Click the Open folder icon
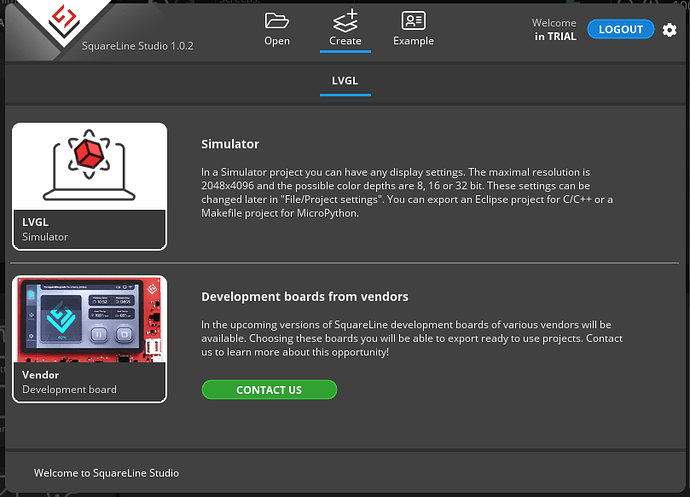Image resolution: width=690 pixels, height=497 pixels. click(276, 21)
